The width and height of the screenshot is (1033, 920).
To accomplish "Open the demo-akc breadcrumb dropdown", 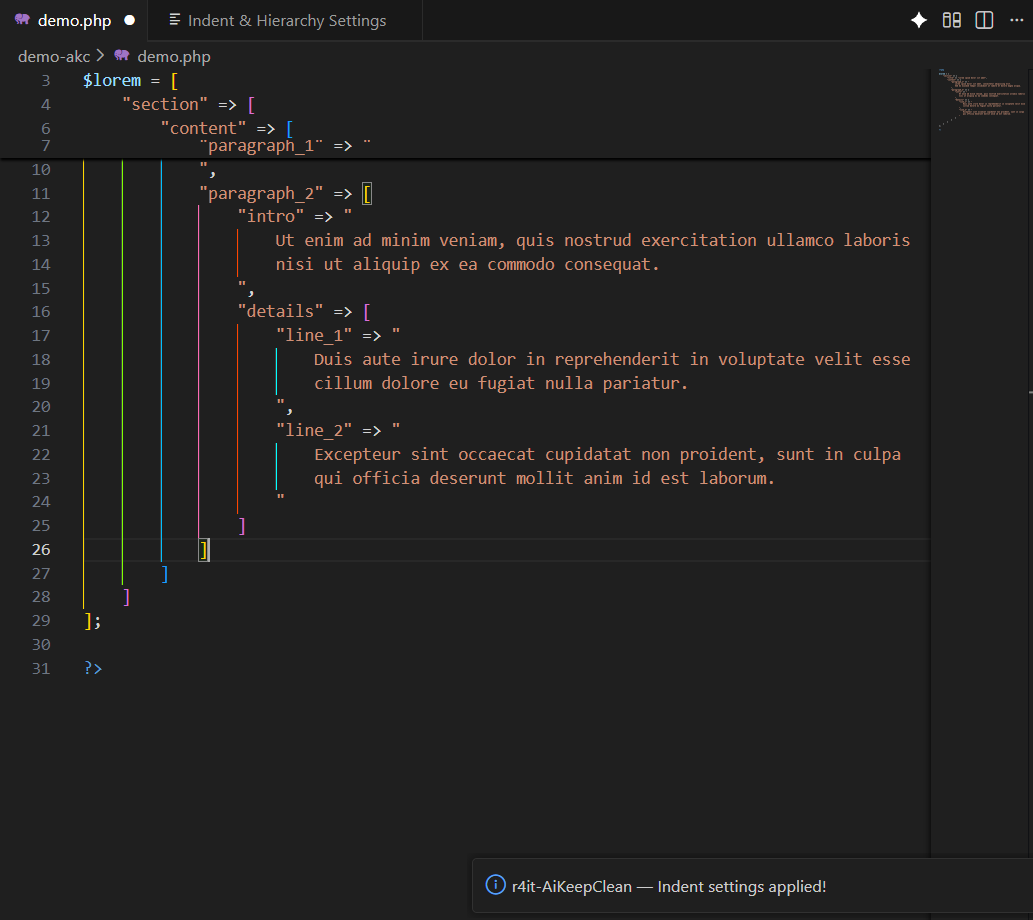I will click(54, 56).
